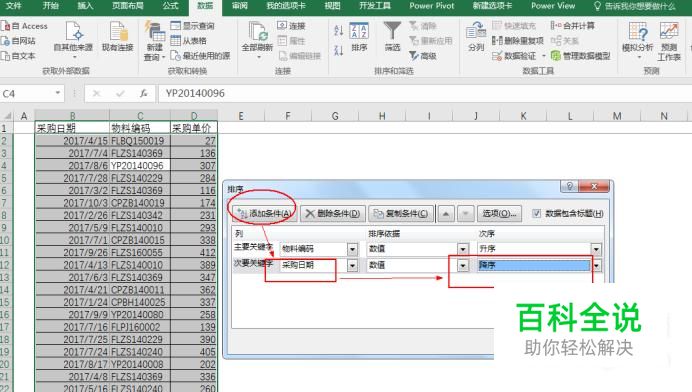Click 从表格 from table

click(x=188, y=41)
